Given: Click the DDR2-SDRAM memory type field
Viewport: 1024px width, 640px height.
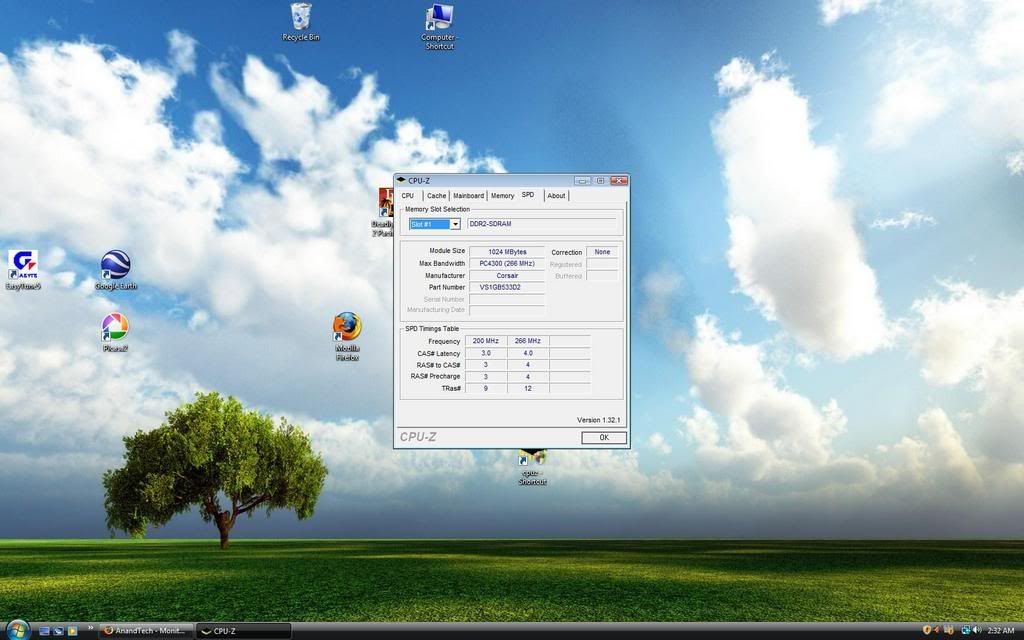Looking at the screenshot, I should point(541,224).
